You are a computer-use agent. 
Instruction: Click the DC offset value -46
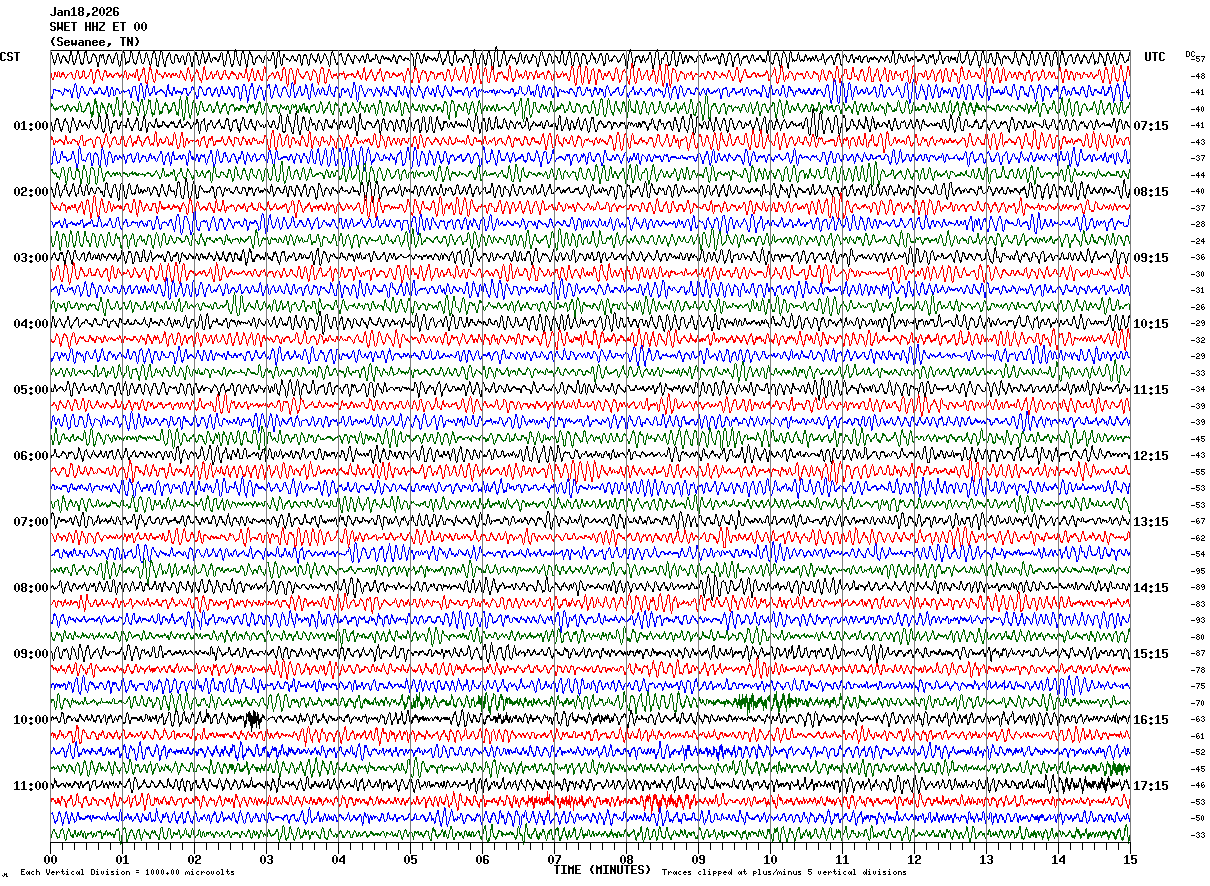point(1198,785)
